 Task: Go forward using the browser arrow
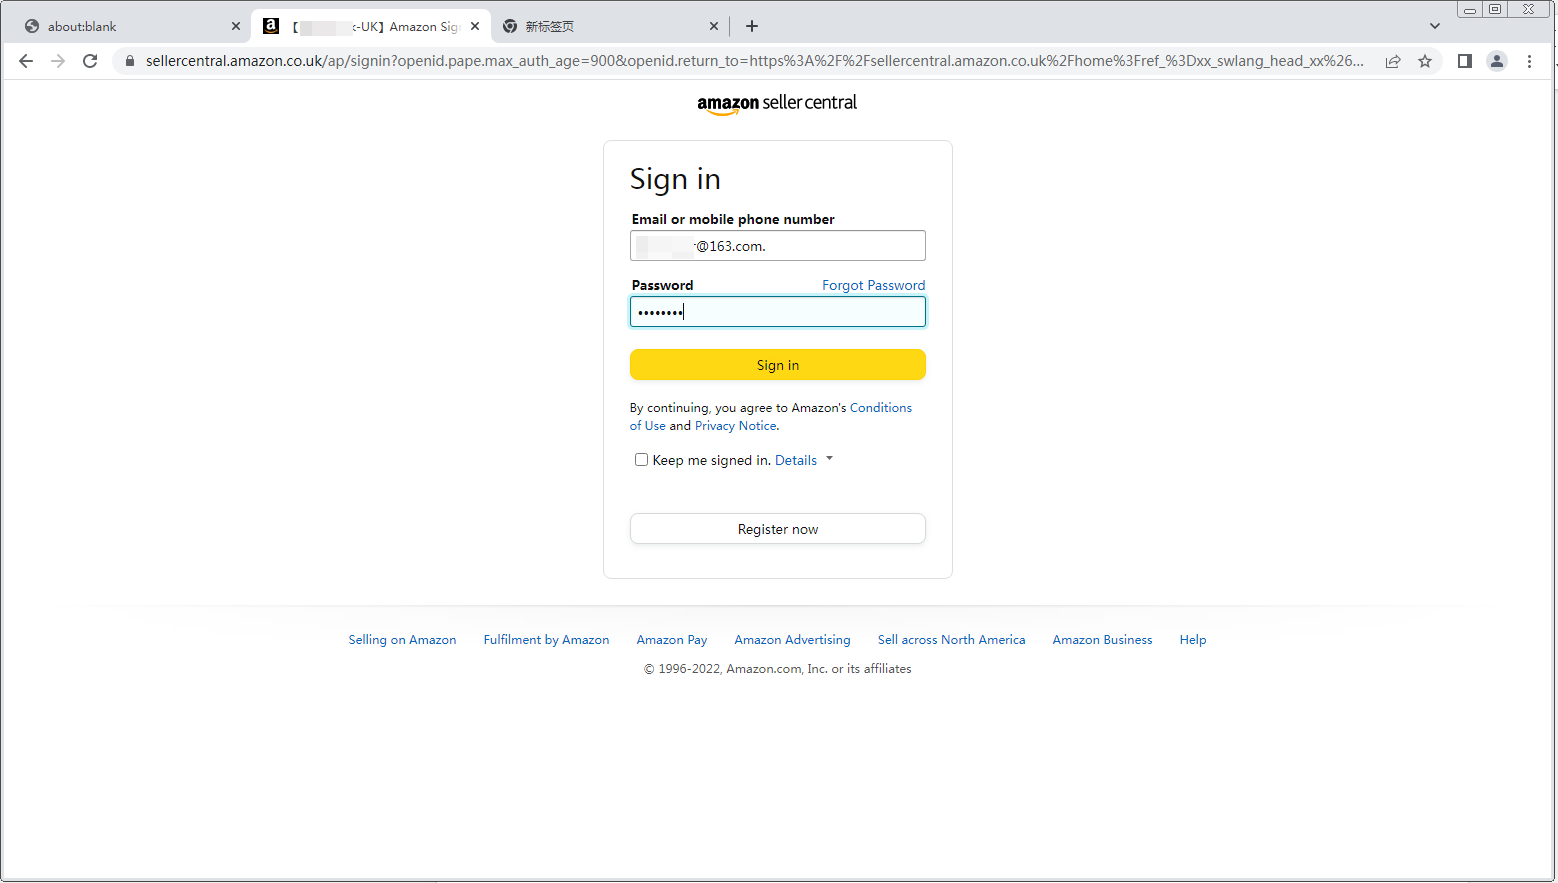[58, 61]
